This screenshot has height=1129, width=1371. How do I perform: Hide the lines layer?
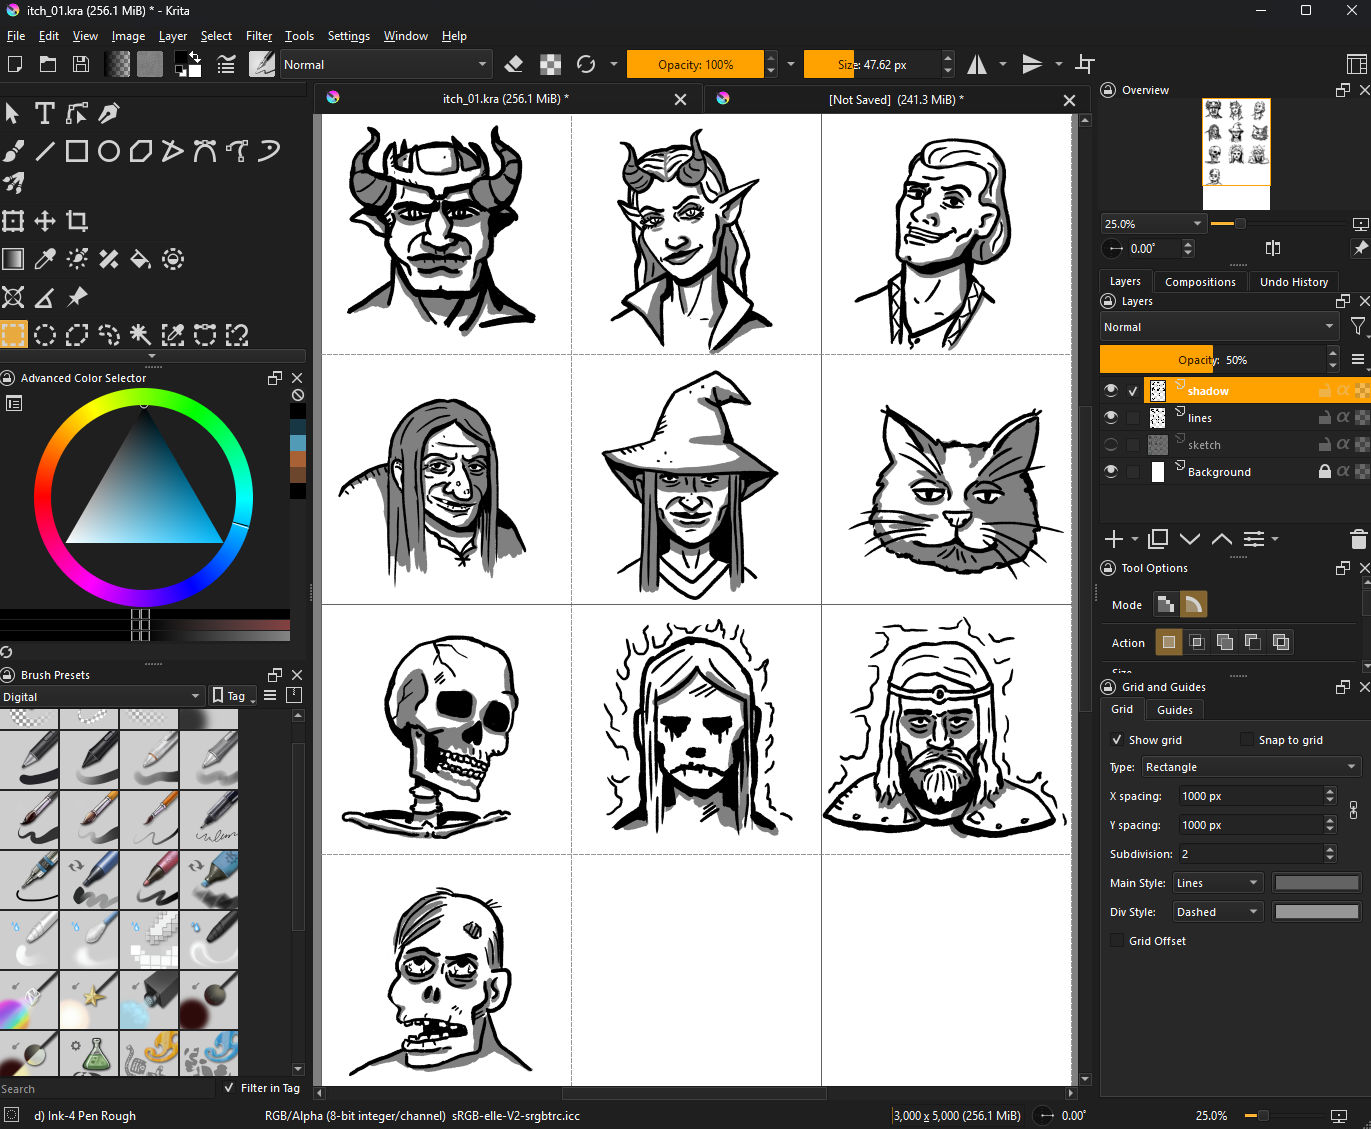pos(1111,418)
